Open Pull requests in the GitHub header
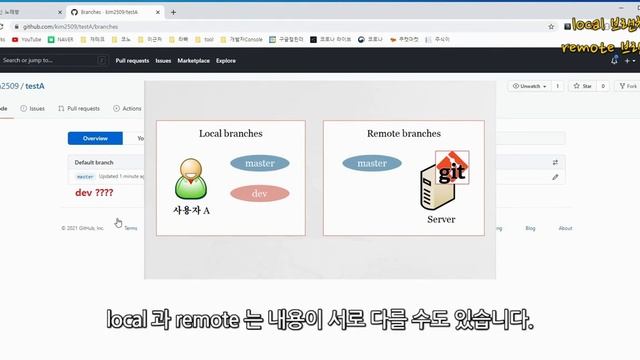The width and height of the screenshot is (640, 360). tap(132, 60)
